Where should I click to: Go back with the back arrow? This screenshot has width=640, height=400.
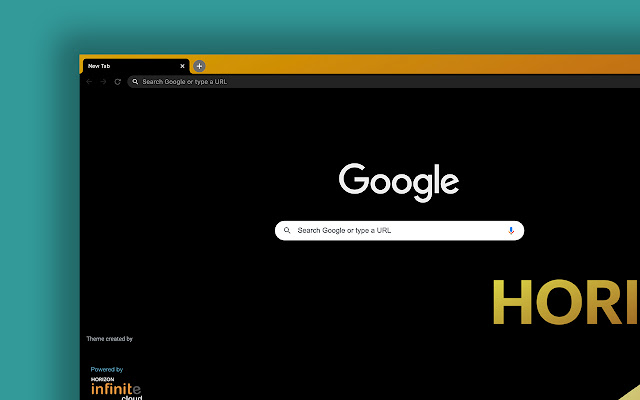(x=89, y=82)
